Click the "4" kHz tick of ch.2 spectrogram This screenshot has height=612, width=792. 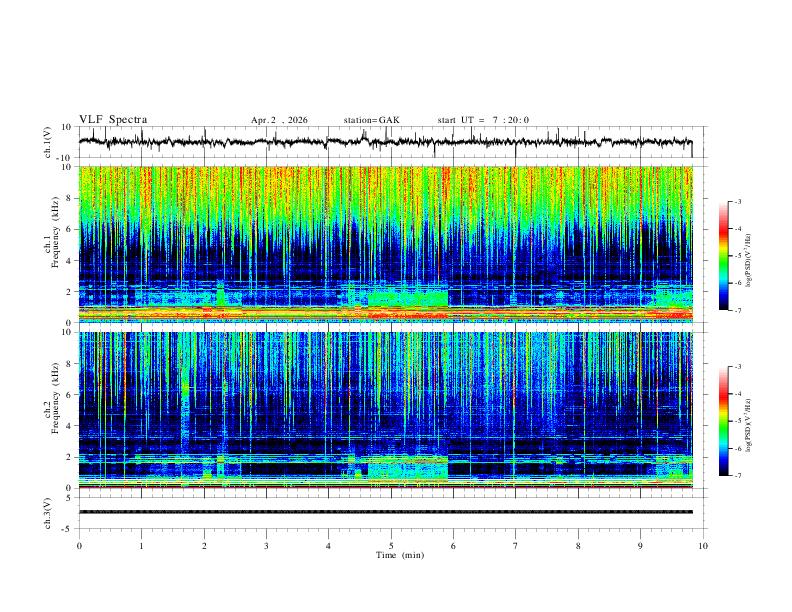point(70,426)
